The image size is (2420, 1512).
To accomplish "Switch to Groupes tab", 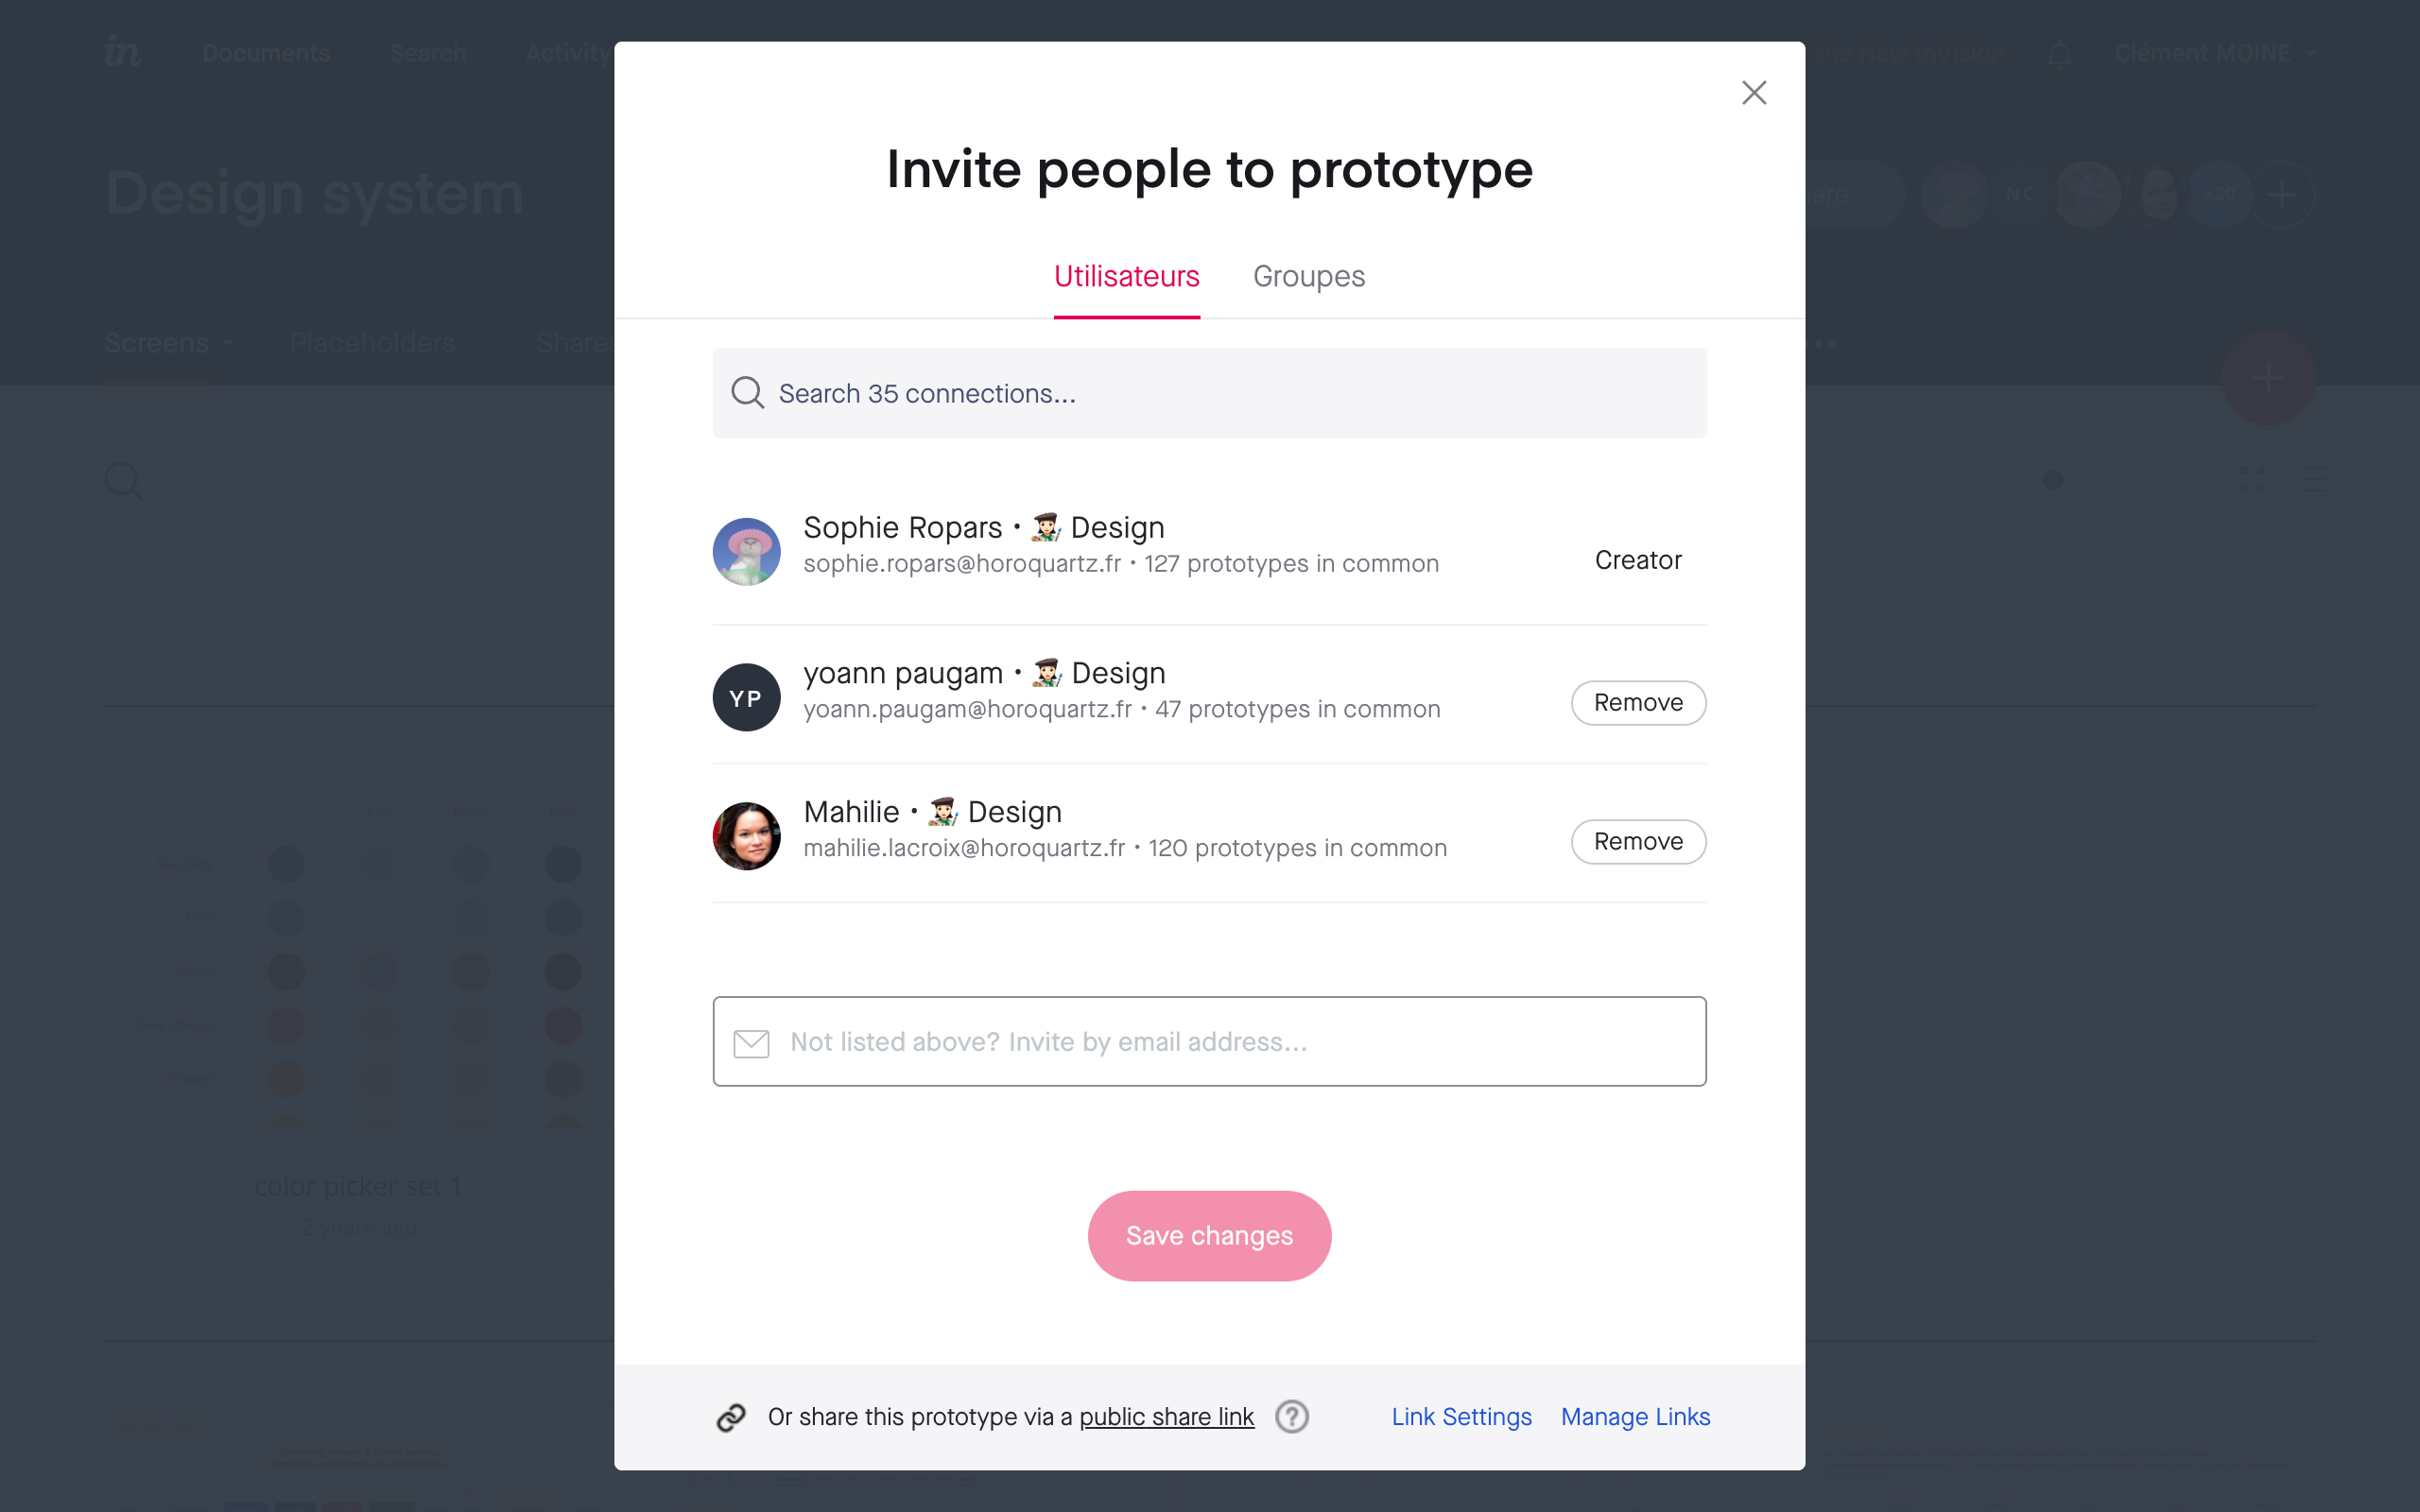I will pyautogui.click(x=1308, y=277).
